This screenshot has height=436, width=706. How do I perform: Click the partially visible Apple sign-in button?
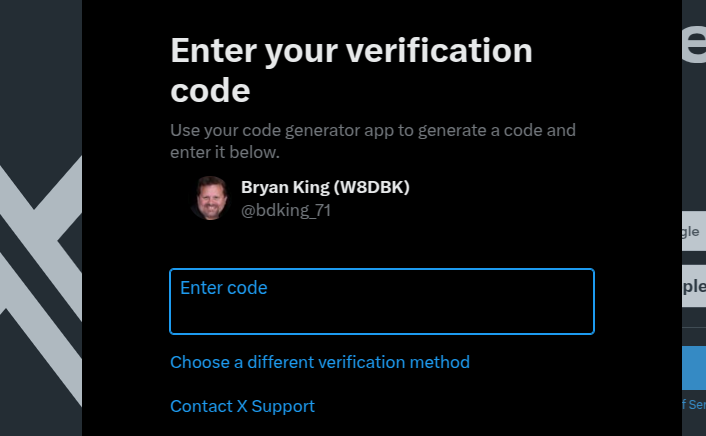(x=693, y=286)
